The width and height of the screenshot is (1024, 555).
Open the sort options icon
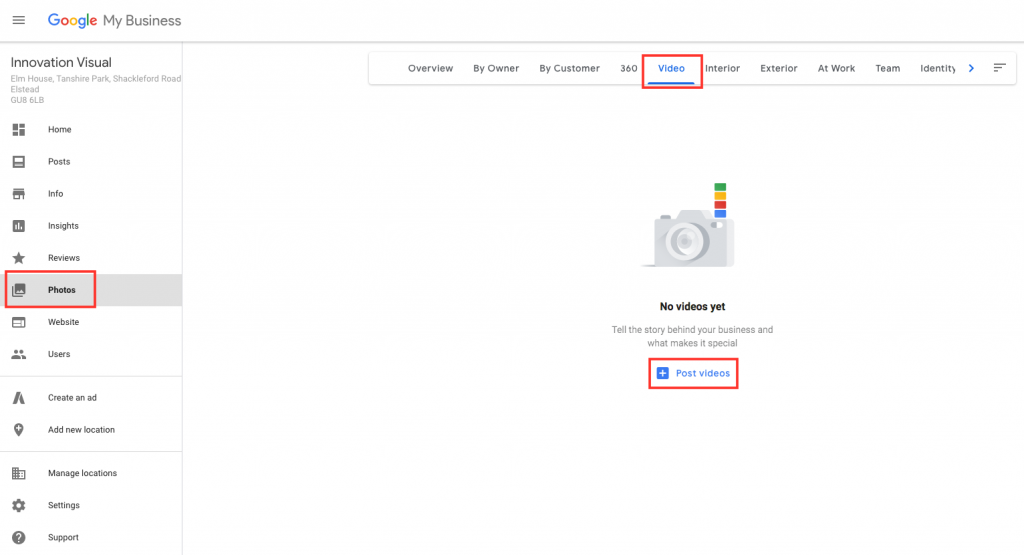999,68
